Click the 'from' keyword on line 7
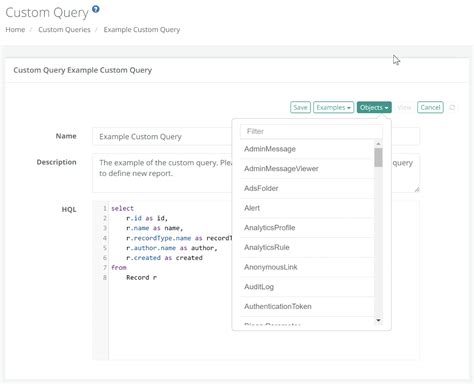 119,268
